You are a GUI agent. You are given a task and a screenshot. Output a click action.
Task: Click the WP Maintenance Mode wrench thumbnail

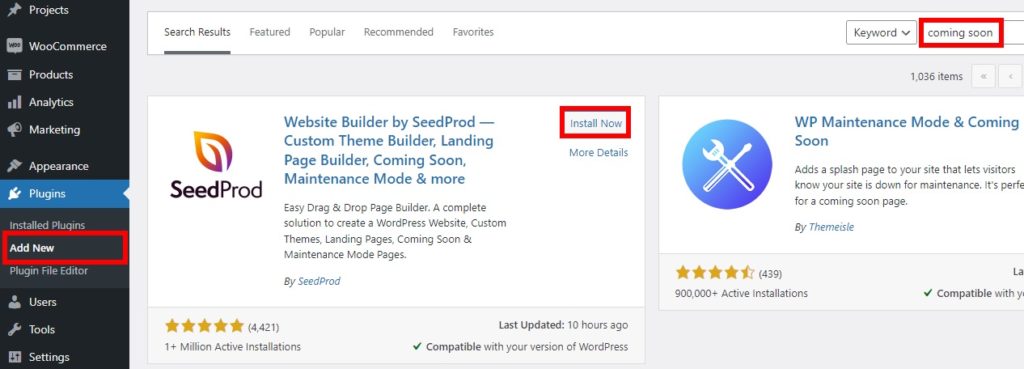click(727, 165)
